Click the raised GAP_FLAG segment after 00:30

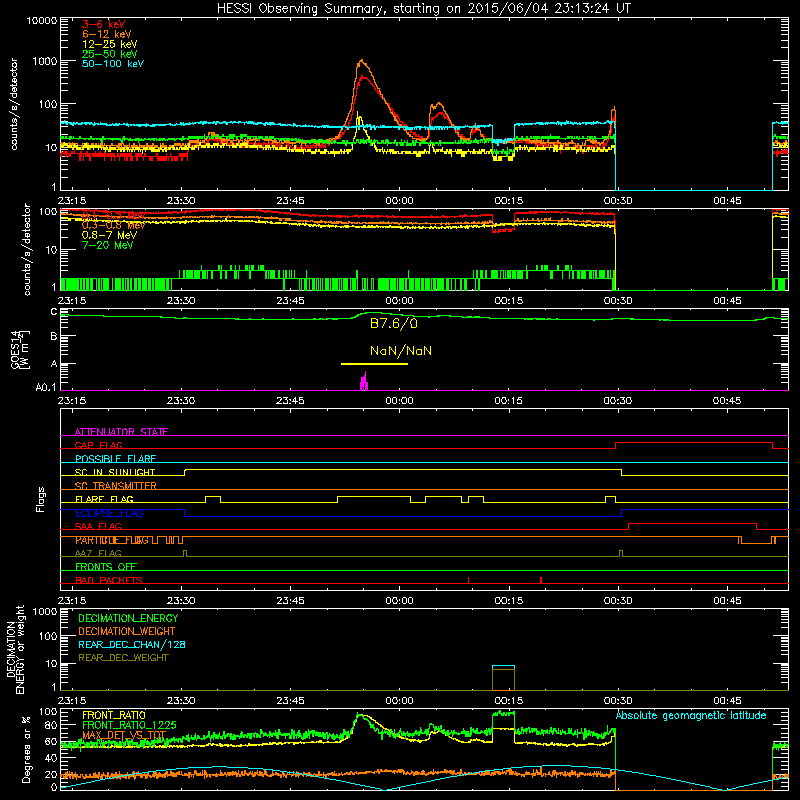[x=694, y=443]
